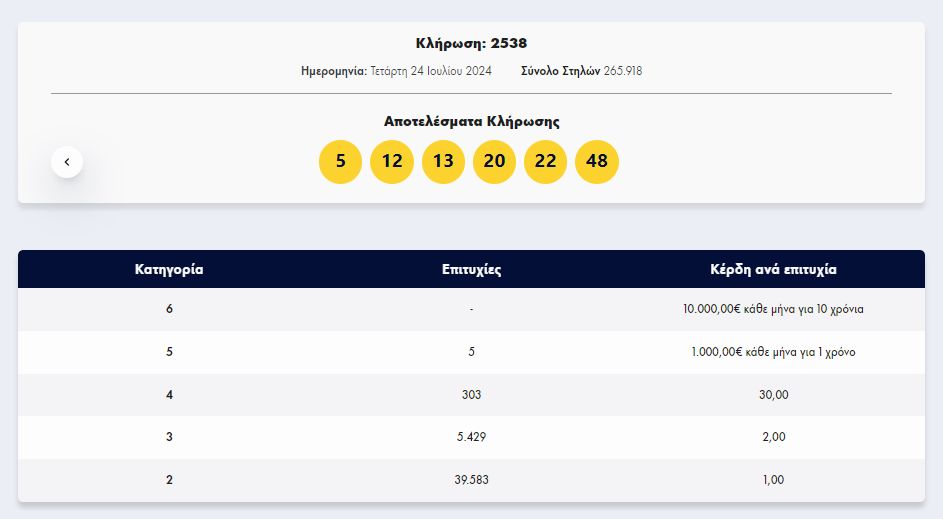Select the yellow ball number 12

(x=392, y=162)
